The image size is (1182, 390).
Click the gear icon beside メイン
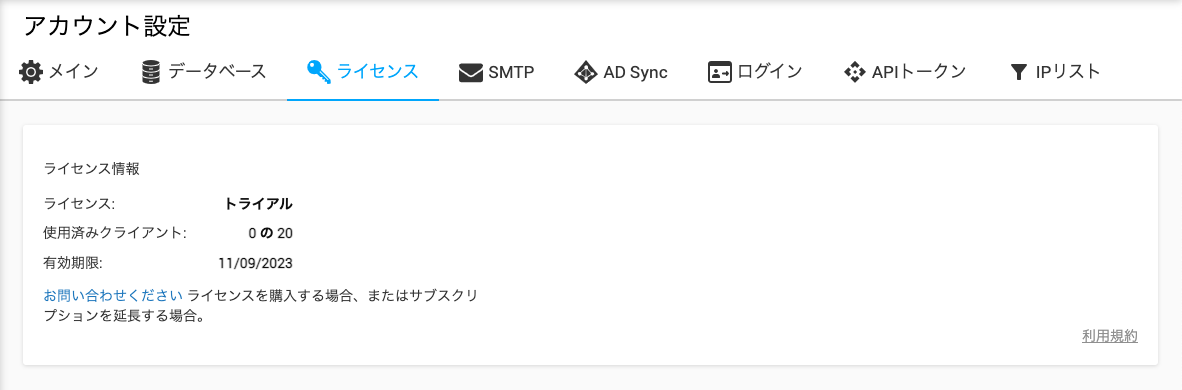31,72
